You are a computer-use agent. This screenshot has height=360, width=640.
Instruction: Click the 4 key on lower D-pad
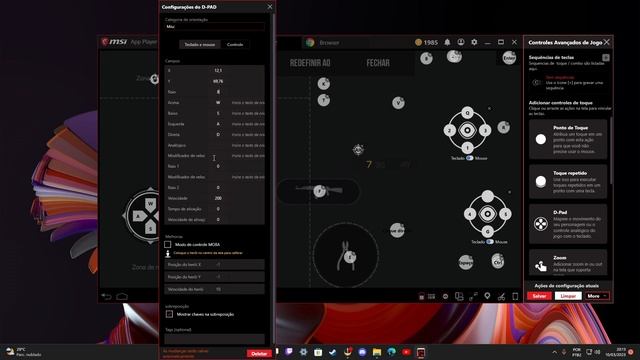click(x=470, y=214)
